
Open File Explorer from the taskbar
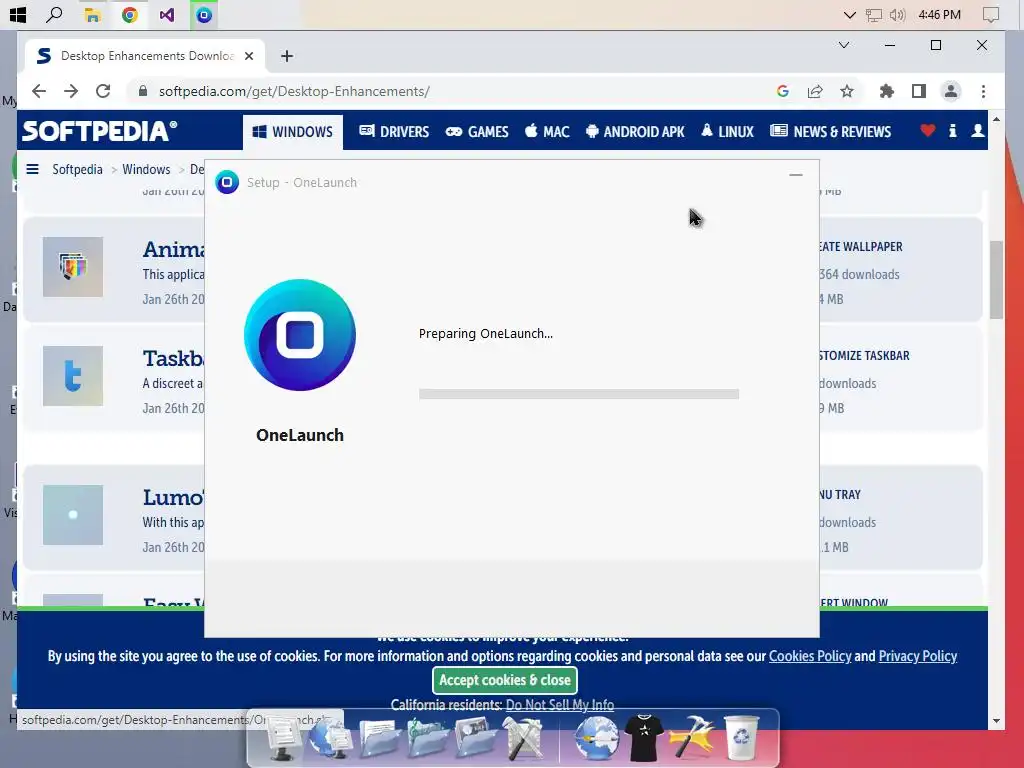click(92, 14)
